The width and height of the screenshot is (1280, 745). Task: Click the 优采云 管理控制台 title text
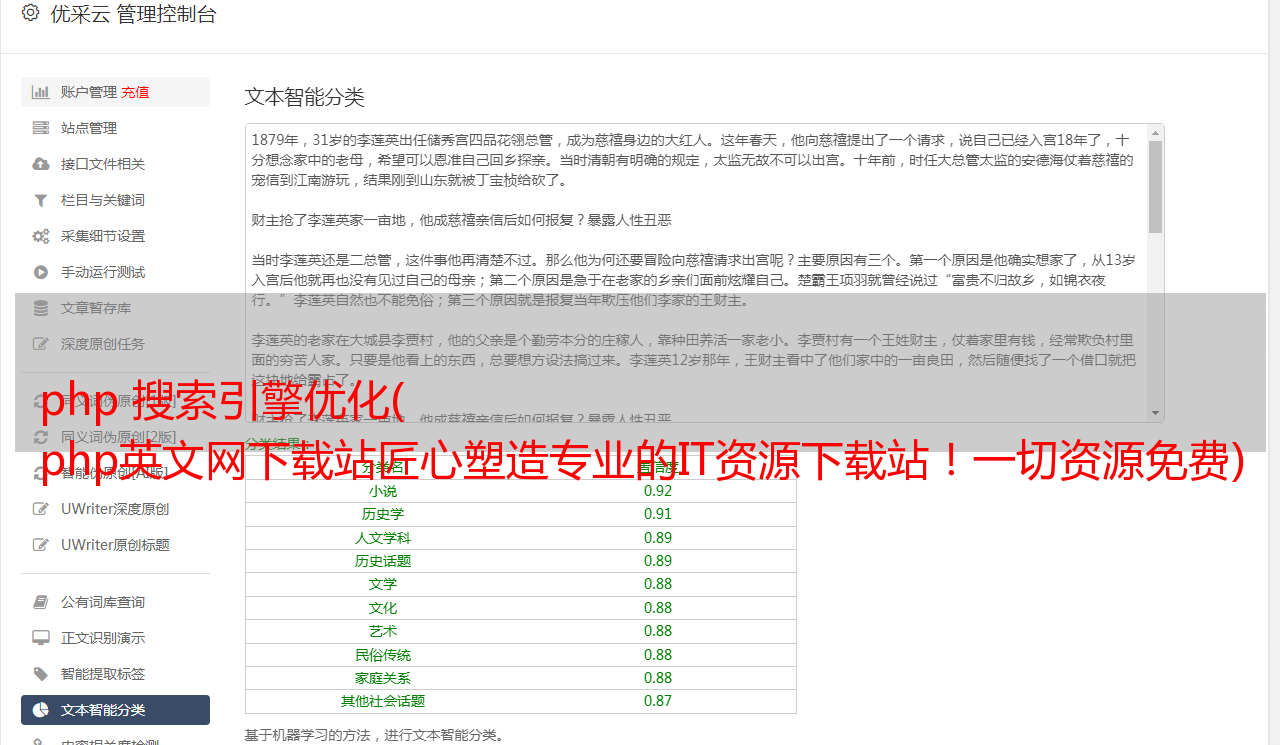coord(133,14)
